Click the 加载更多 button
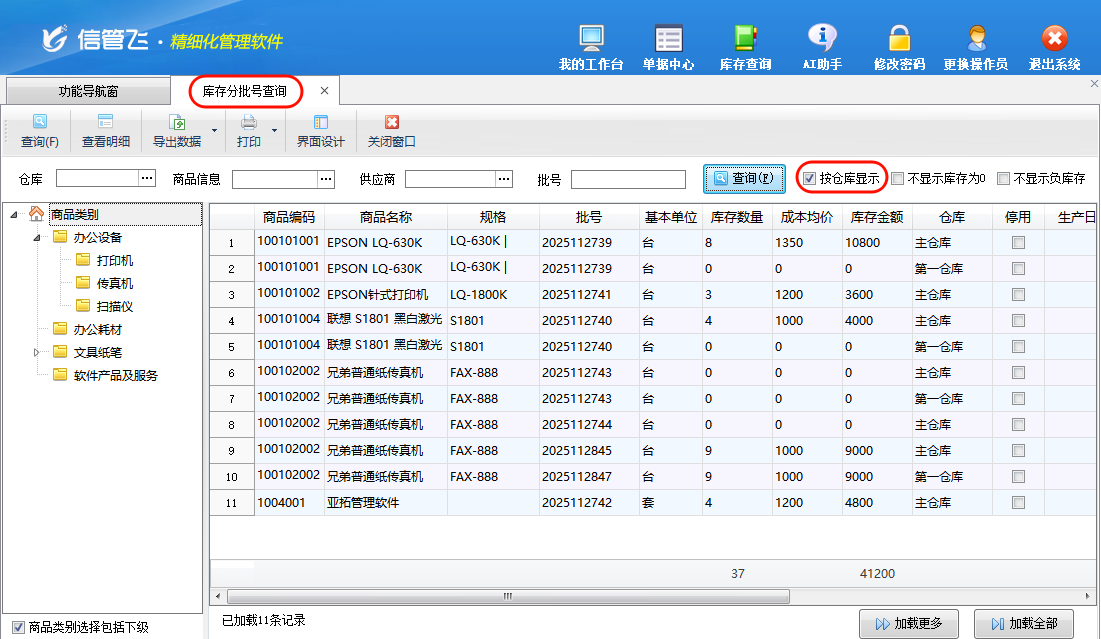The width and height of the screenshot is (1101, 639). [909, 623]
